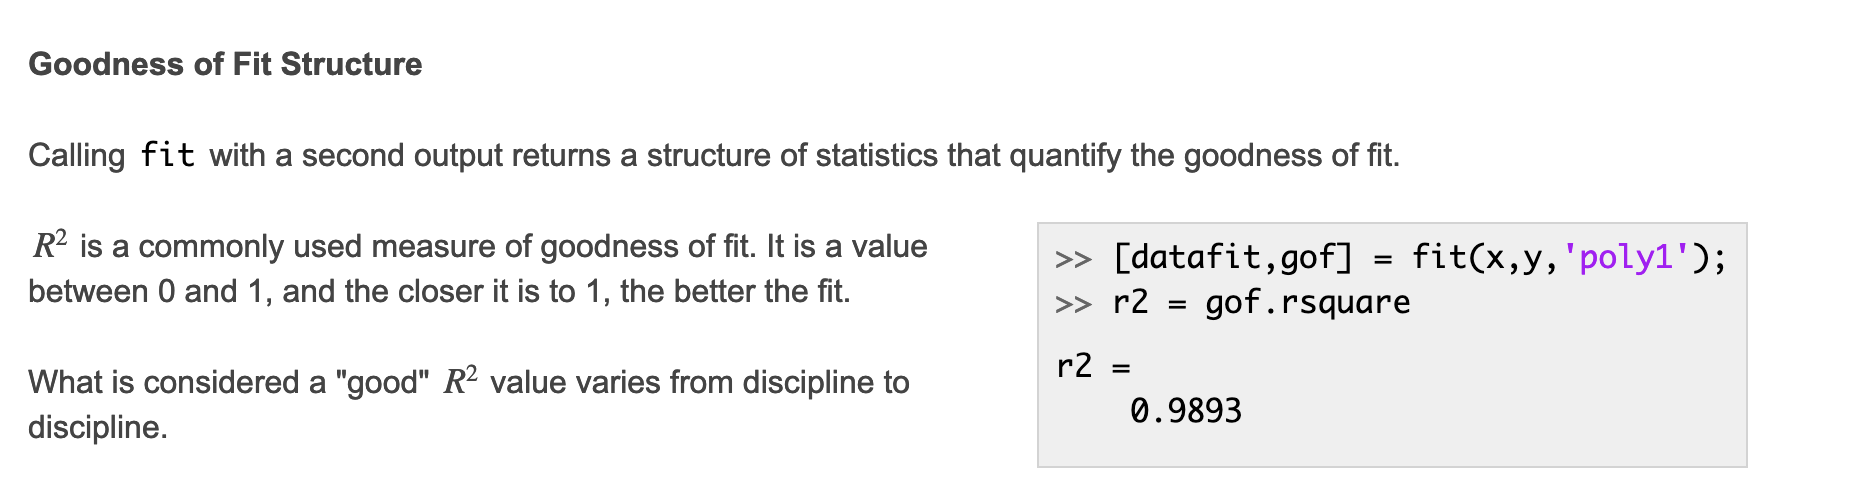Click "gof.rsquare" in the second command
Image resolution: width=1850 pixels, height=492 pixels.
[1307, 303]
